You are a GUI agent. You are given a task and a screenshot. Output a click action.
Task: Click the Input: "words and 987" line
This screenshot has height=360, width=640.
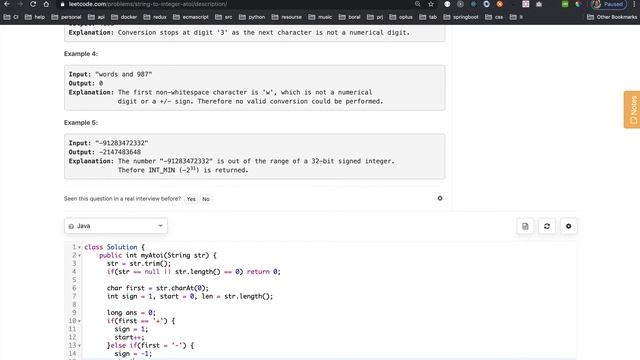coord(110,74)
